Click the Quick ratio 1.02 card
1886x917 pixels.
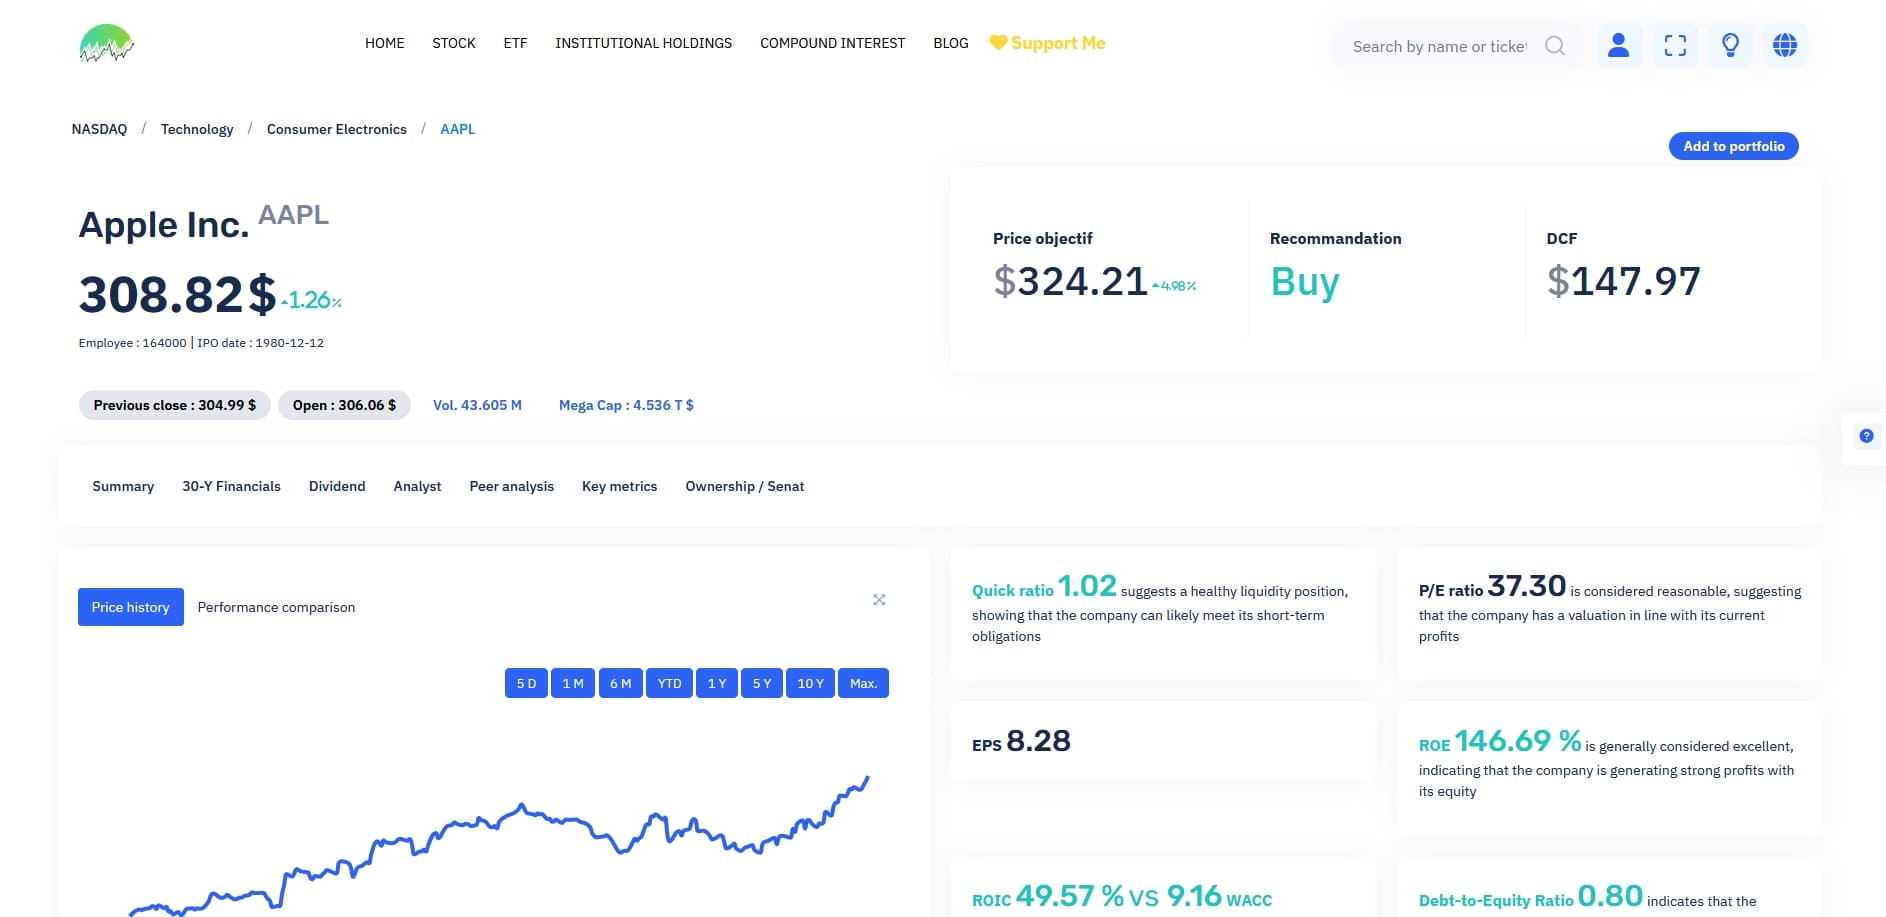(x=1163, y=613)
